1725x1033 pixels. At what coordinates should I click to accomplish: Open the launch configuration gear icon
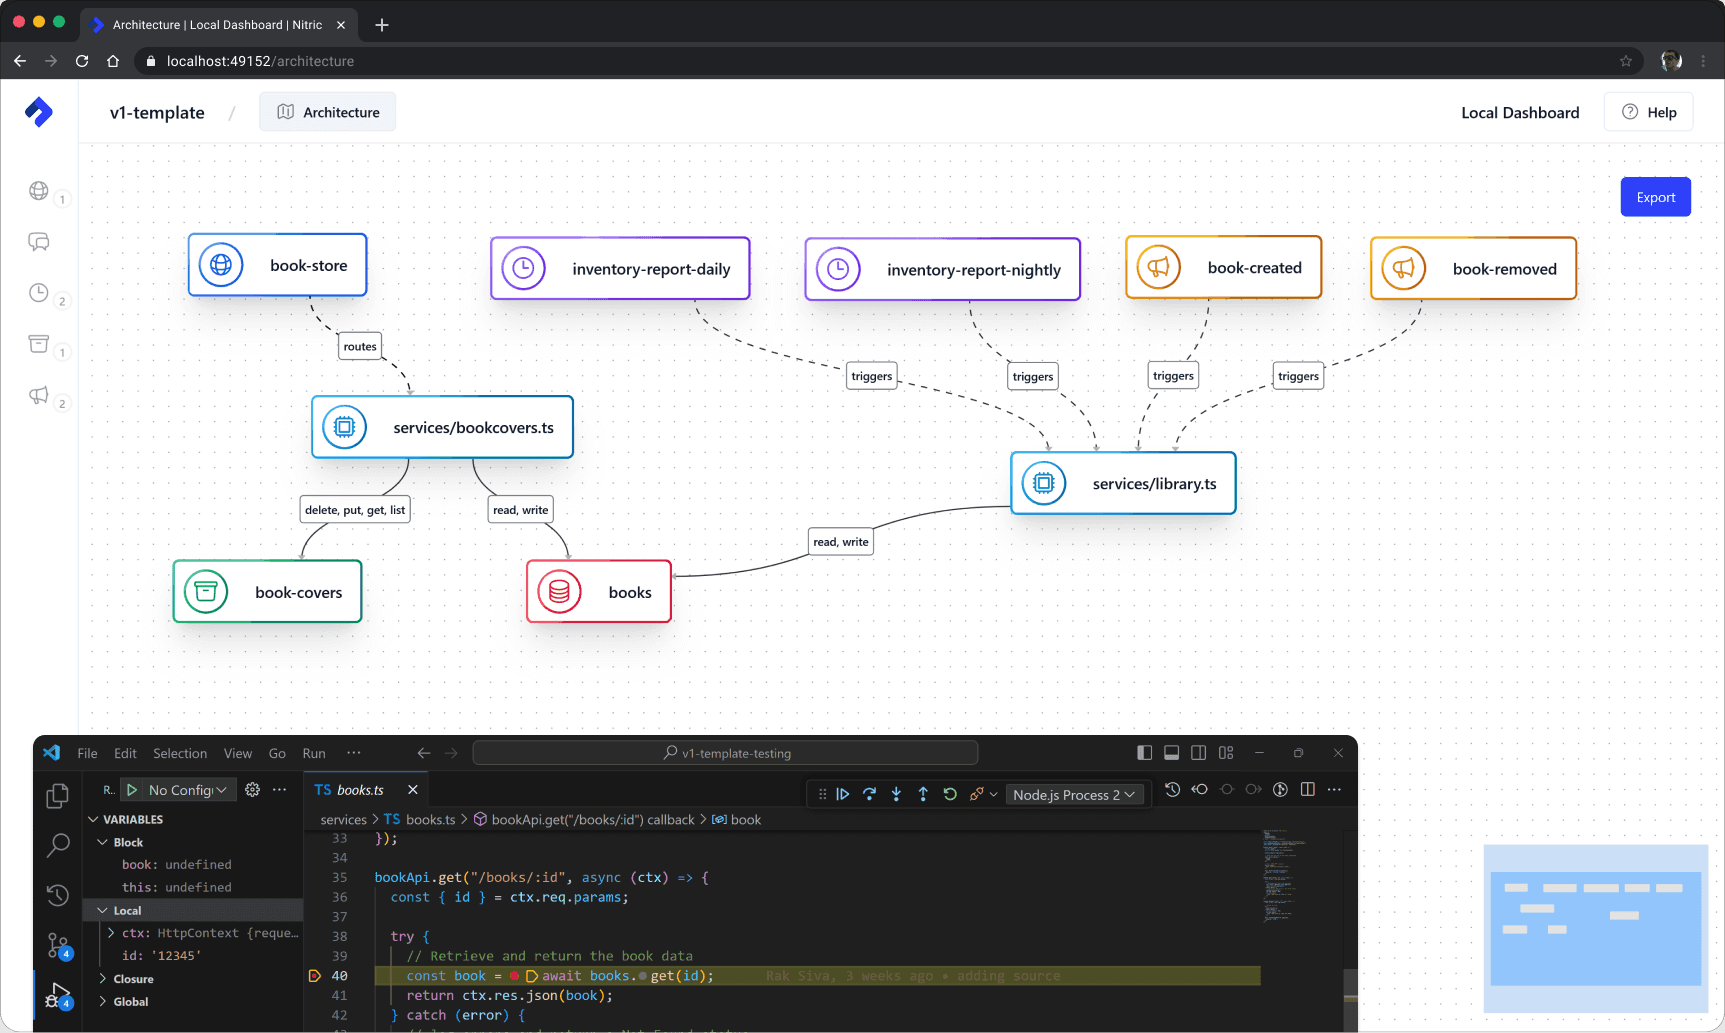click(253, 790)
